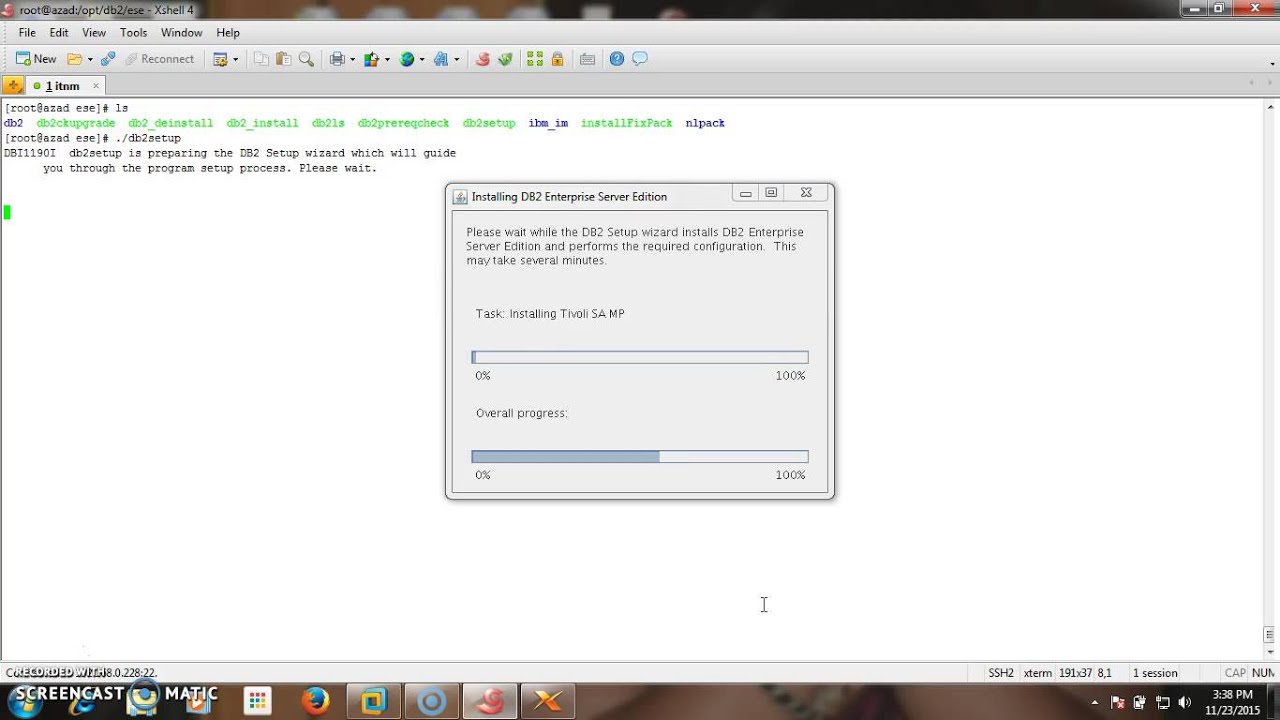
Task: Click the Reconnect button
Action: tap(159, 59)
